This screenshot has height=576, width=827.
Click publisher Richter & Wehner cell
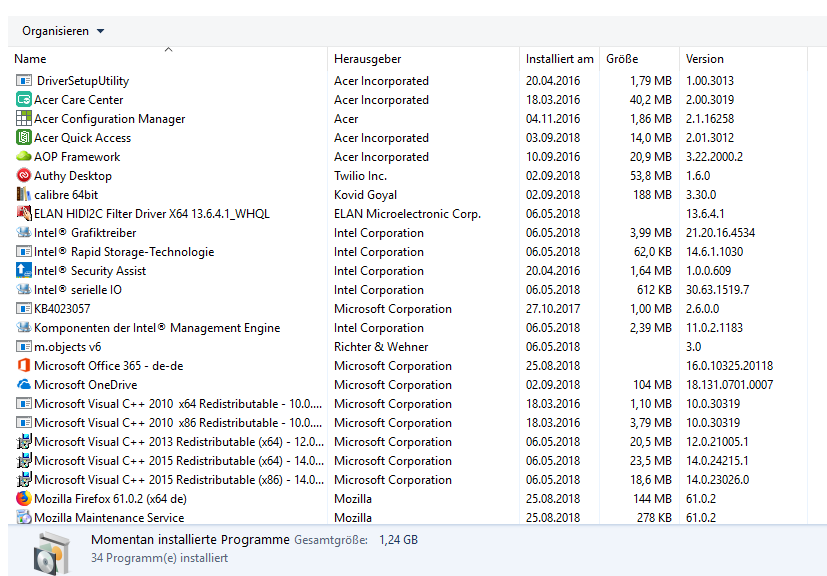pyautogui.click(x=381, y=347)
